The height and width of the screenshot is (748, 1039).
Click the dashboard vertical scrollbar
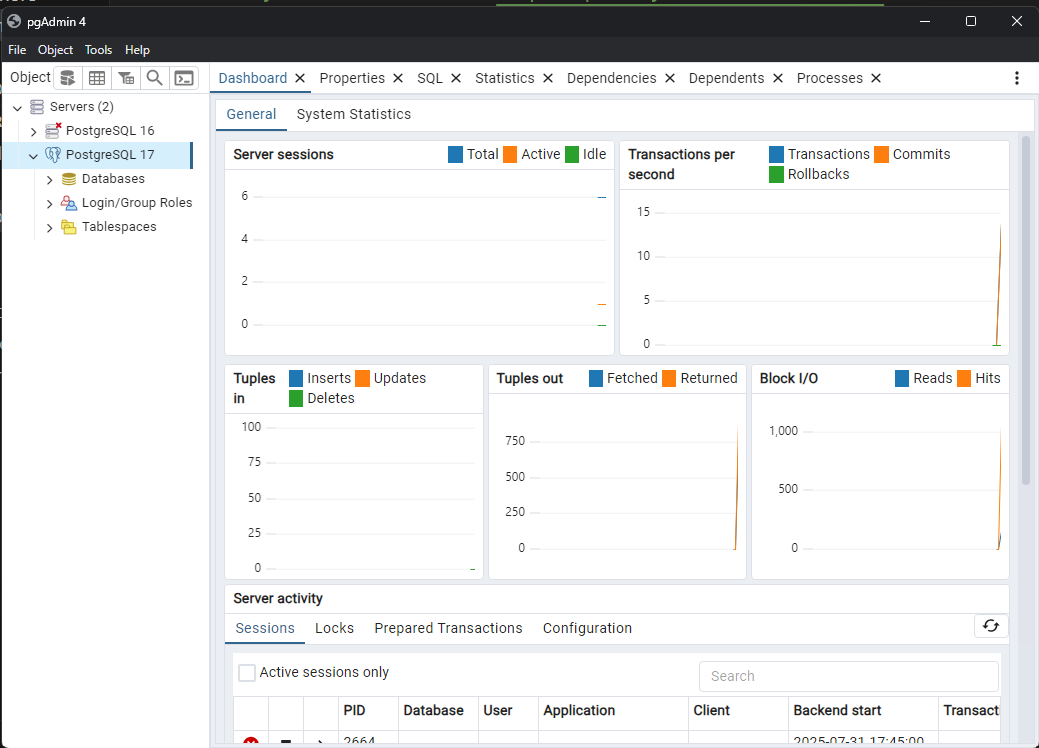pyautogui.click(x=1026, y=310)
